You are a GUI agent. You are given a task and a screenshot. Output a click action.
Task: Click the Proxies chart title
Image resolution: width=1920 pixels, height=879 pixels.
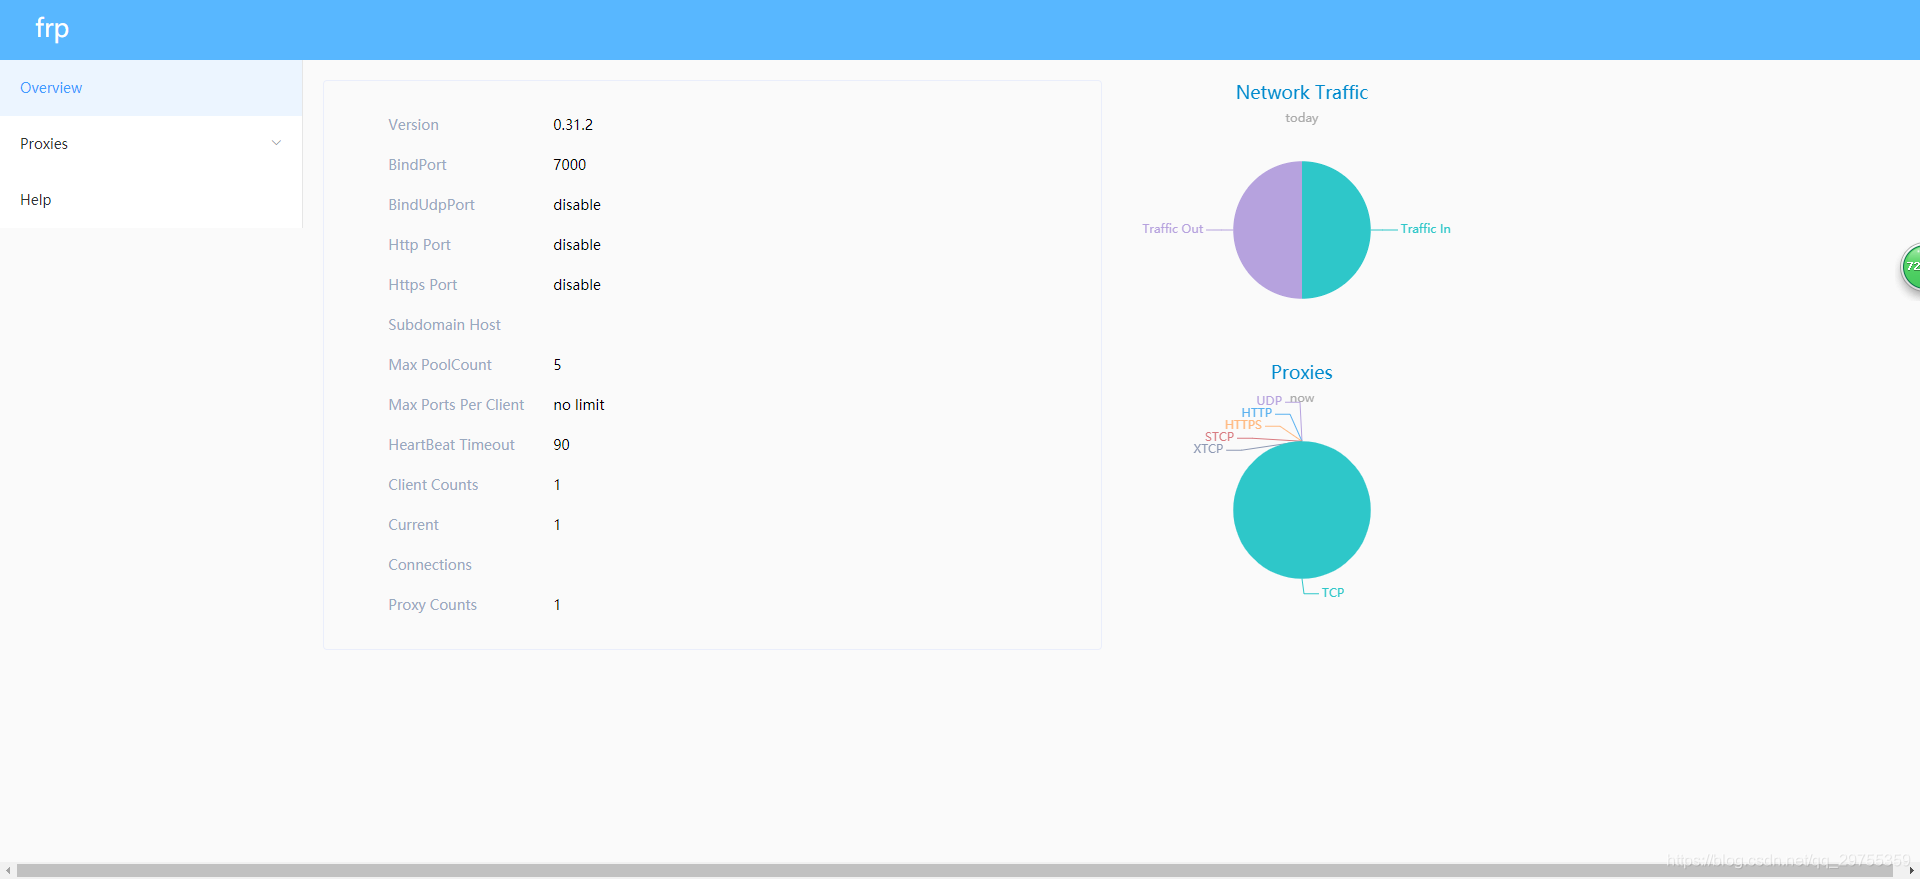click(1302, 372)
